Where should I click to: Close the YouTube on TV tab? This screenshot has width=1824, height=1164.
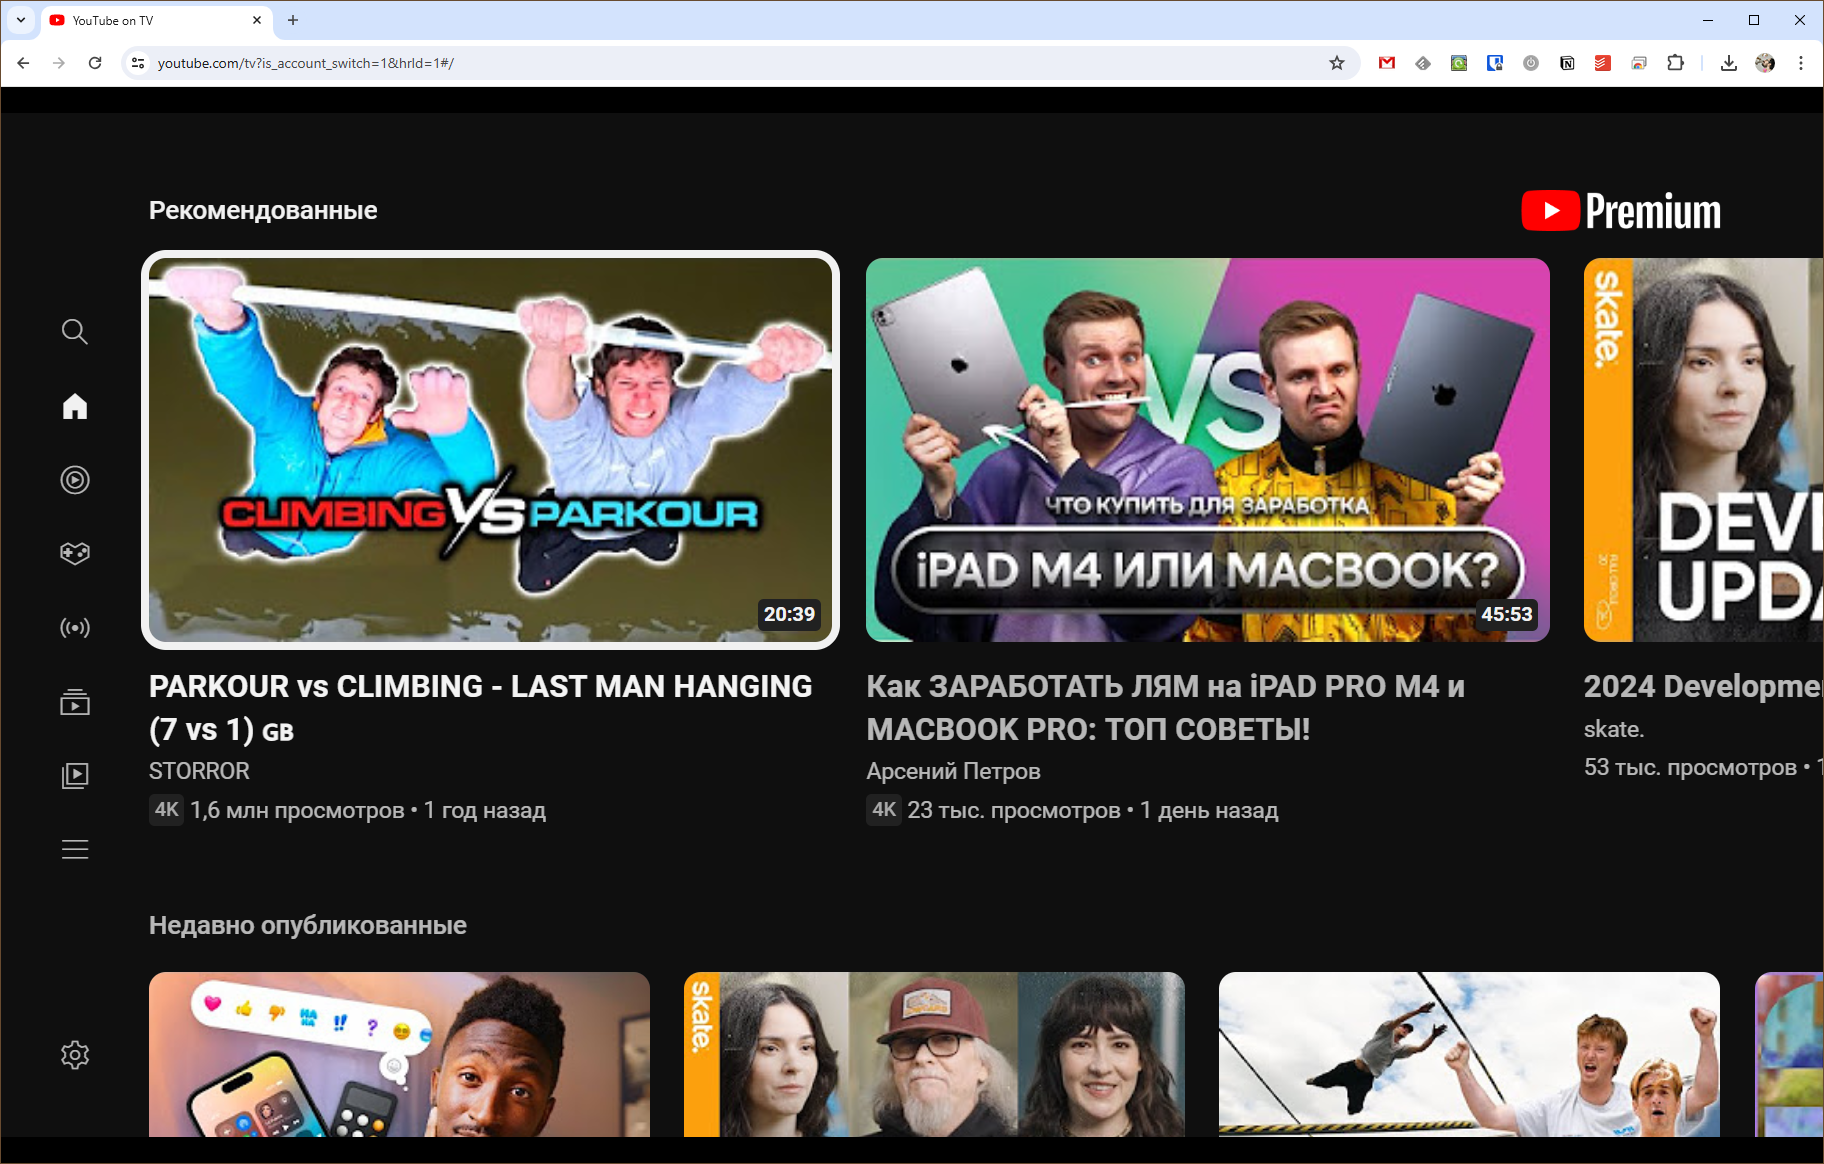coord(257,20)
